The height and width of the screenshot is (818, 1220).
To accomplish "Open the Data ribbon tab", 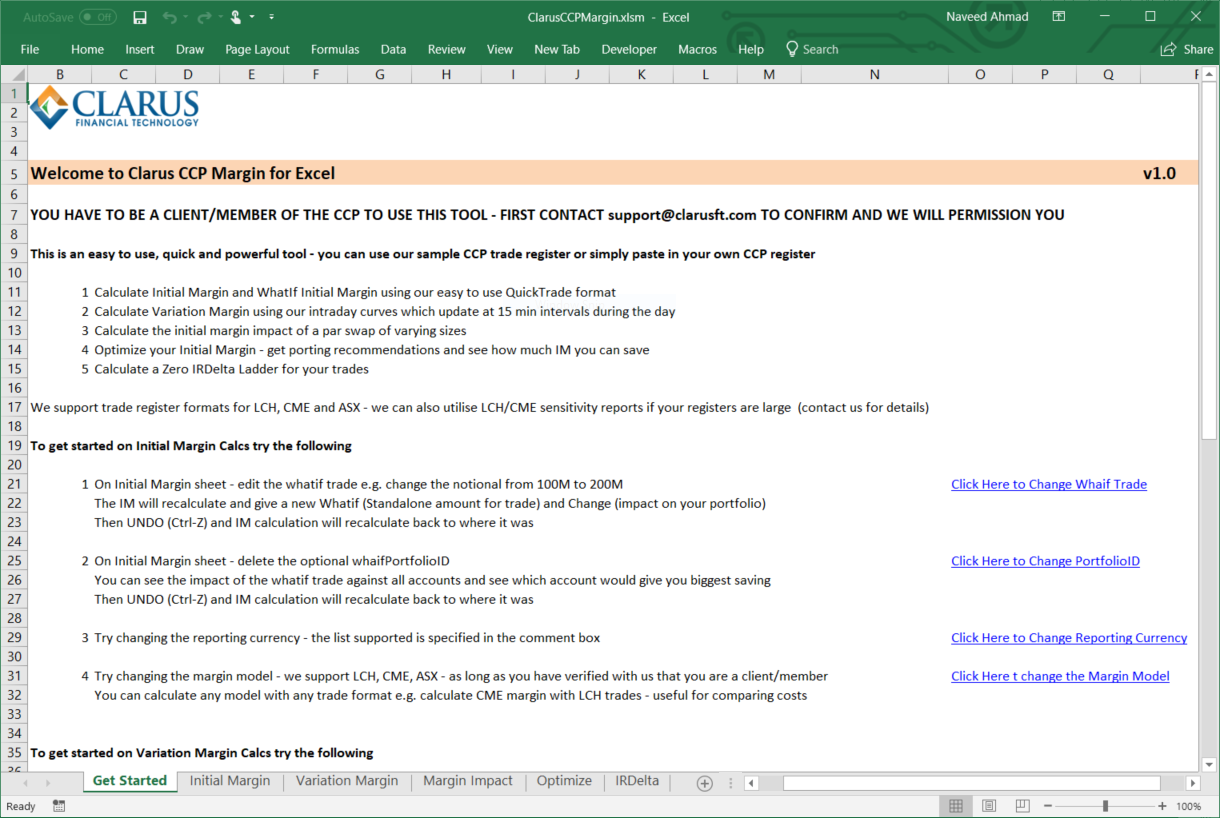I will click(x=393, y=49).
